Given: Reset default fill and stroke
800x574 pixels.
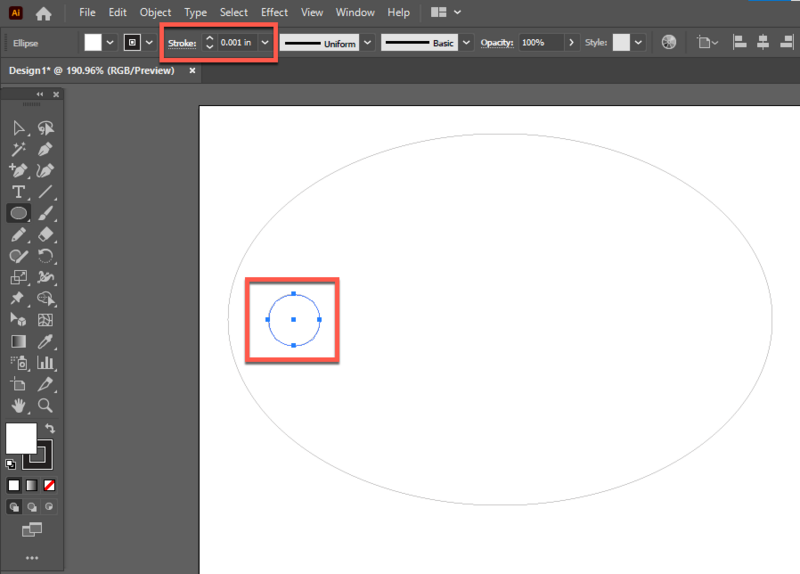Looking at the screenshot, I should [x=11, y=464].
